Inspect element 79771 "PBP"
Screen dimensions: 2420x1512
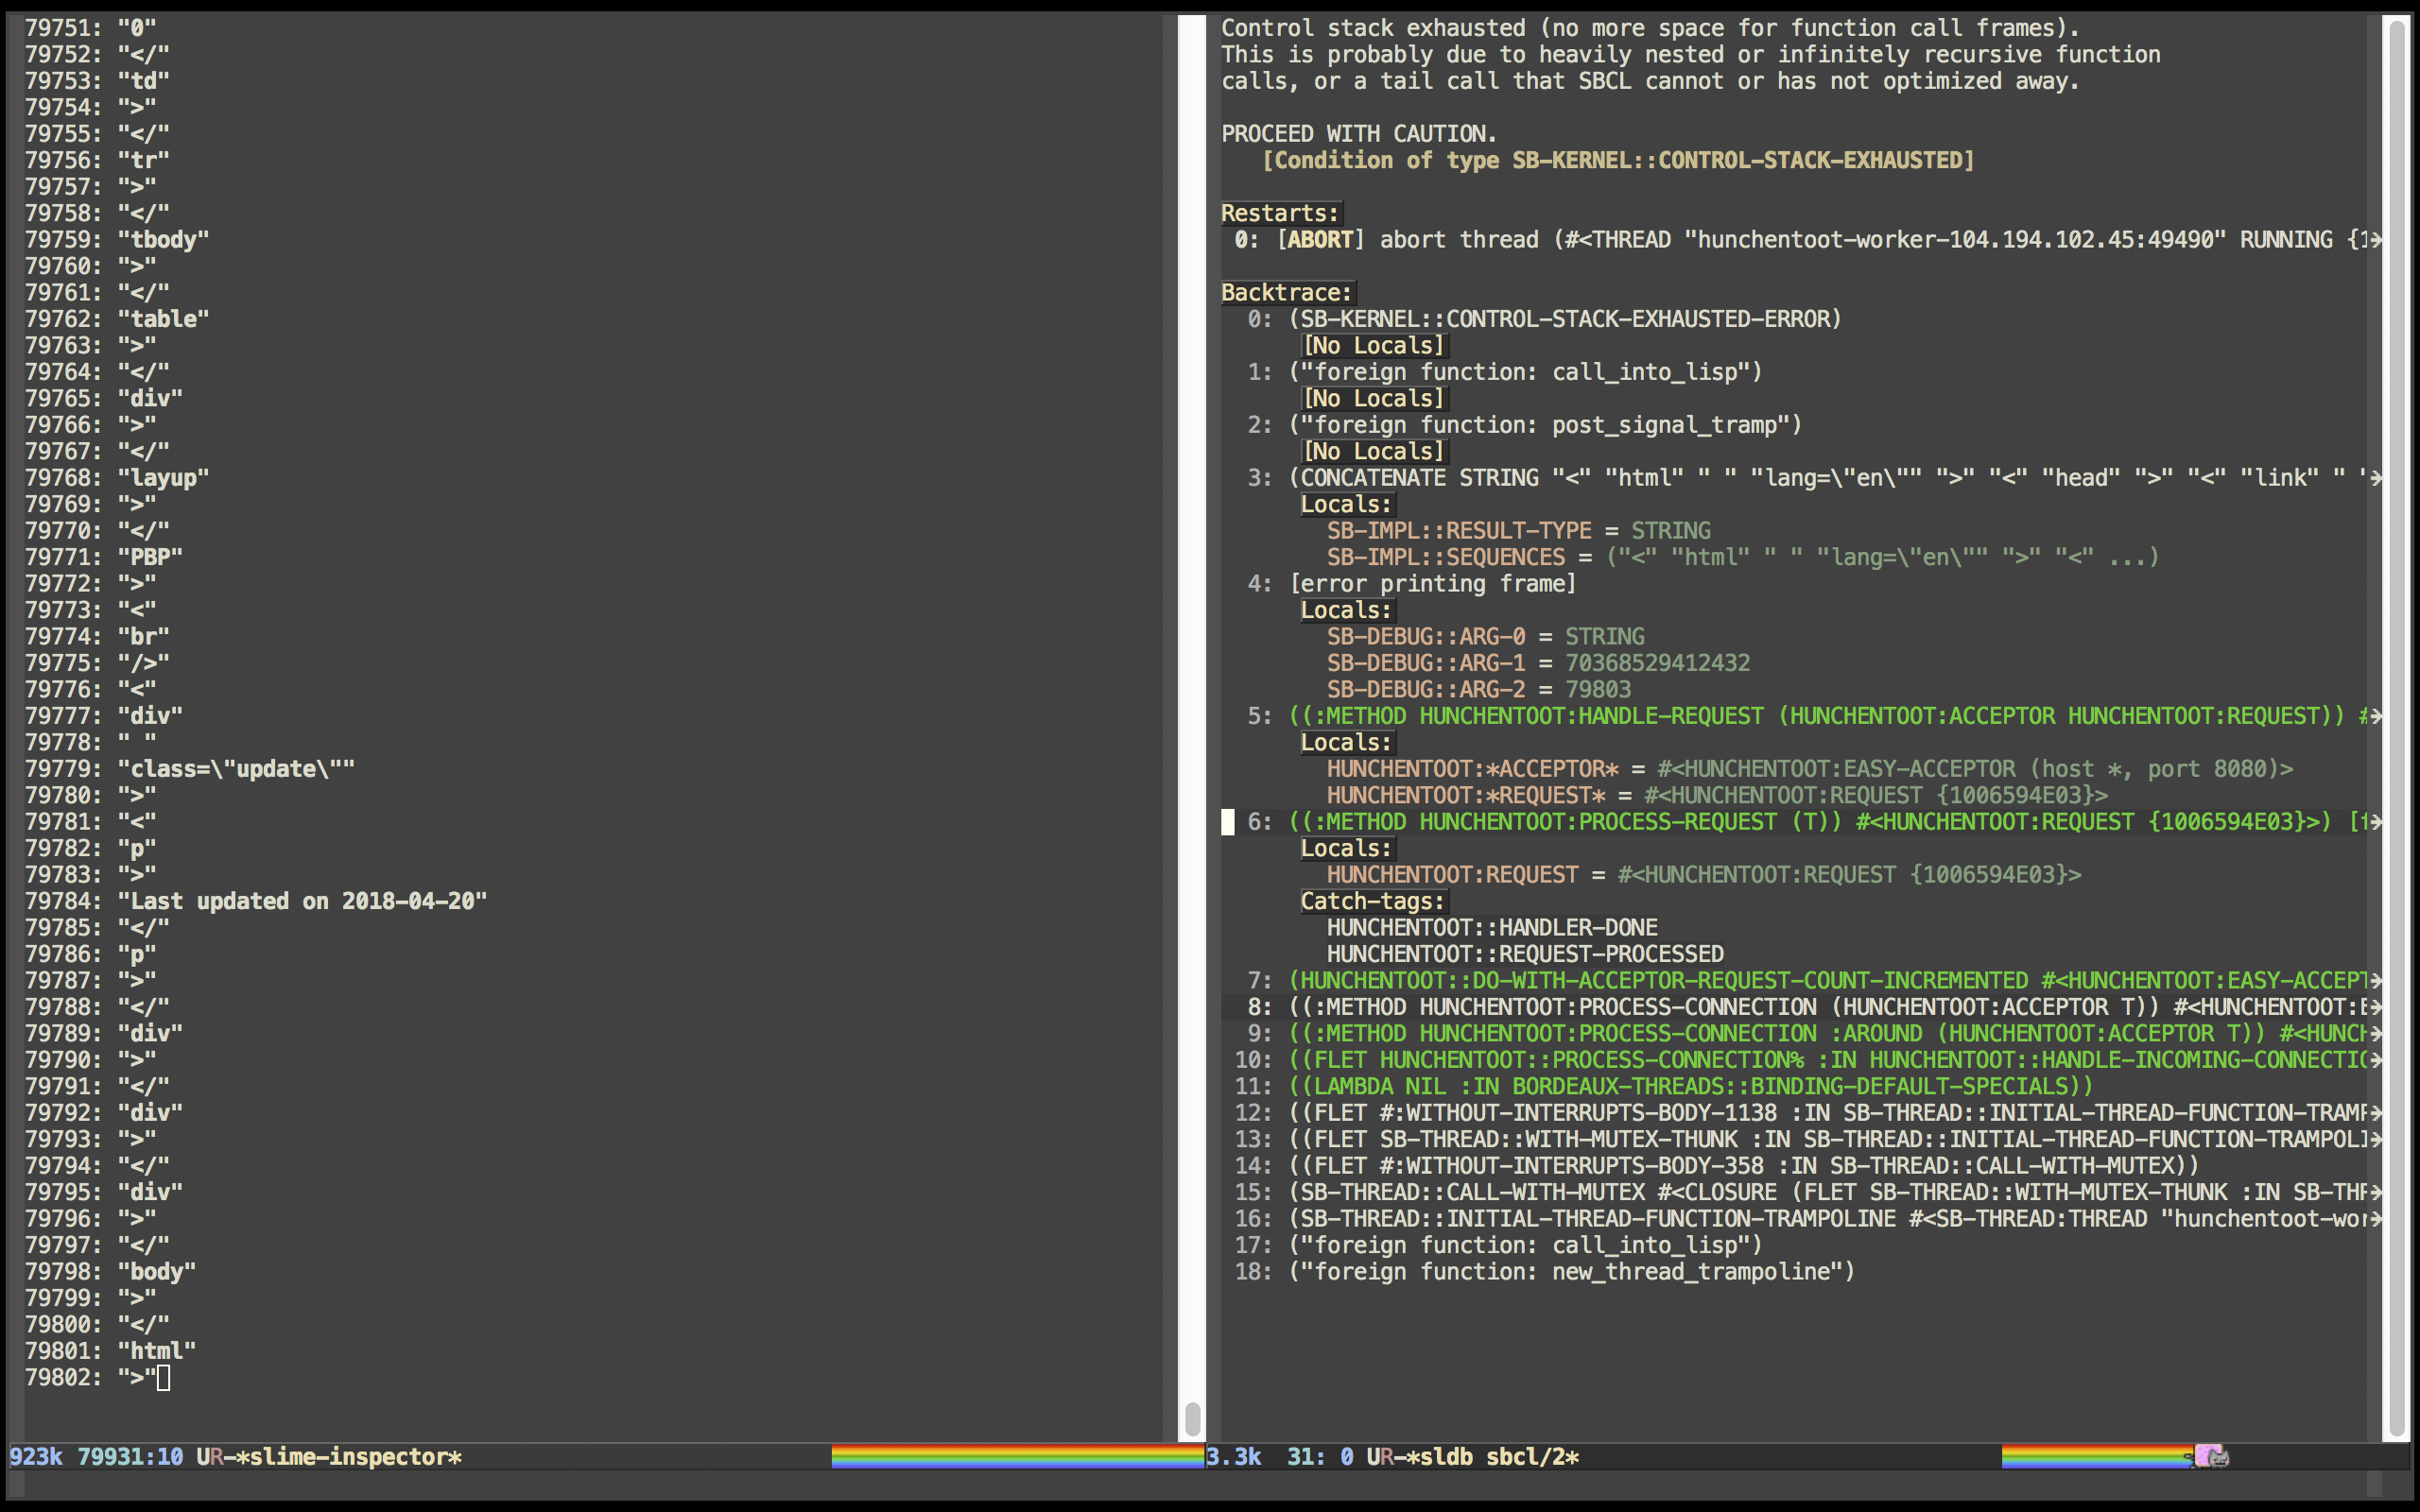pyautogui.click(x=150, y=557)
